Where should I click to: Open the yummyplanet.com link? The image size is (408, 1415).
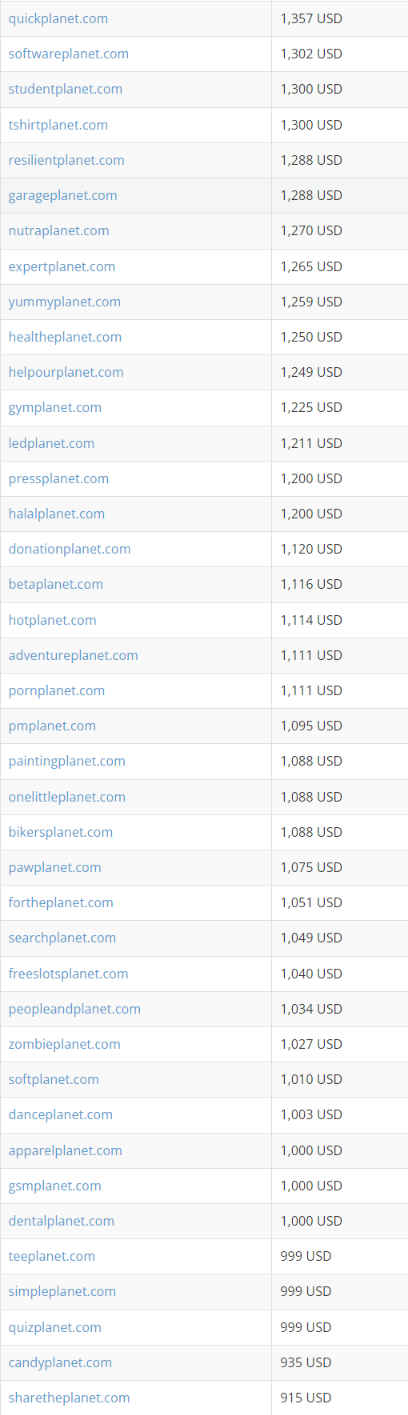(65, 302)
